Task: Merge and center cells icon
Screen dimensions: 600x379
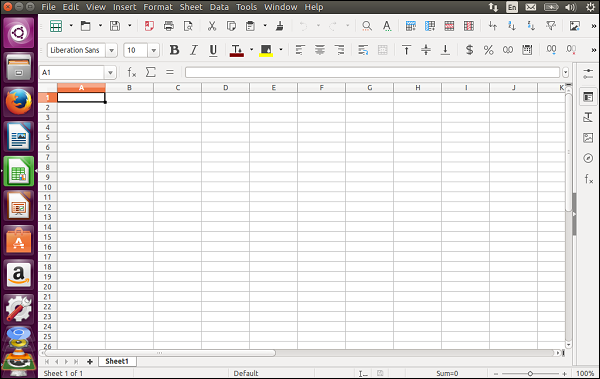Action: 382,50
